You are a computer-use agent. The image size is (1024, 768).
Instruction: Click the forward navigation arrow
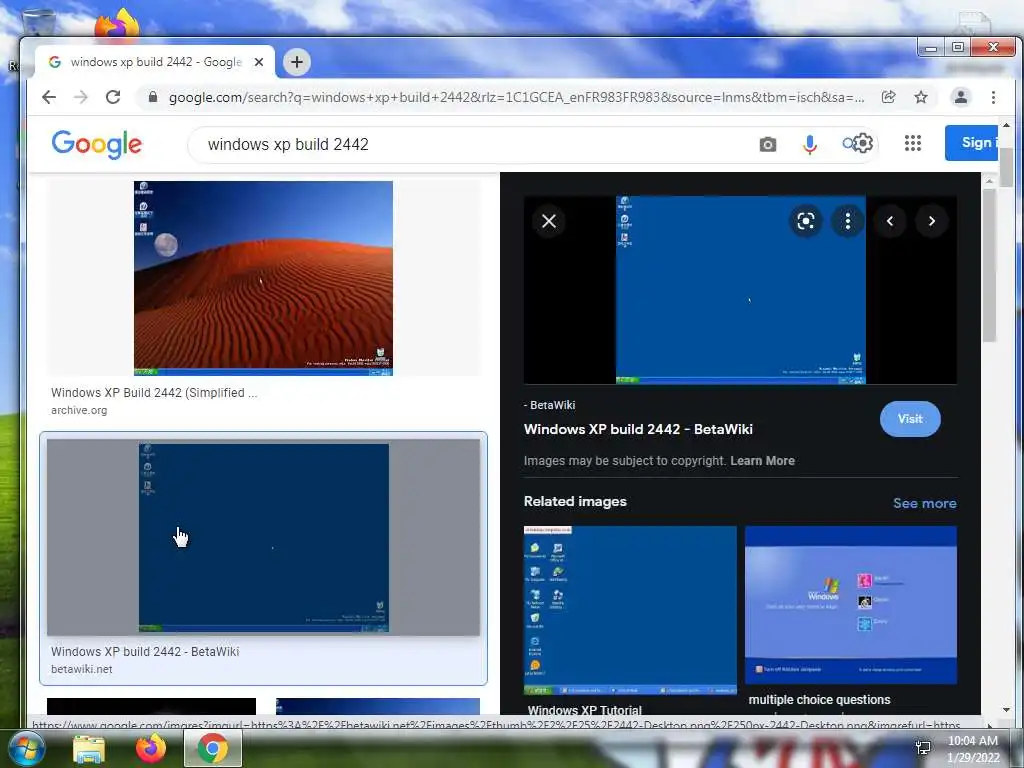tap(81, 97)
